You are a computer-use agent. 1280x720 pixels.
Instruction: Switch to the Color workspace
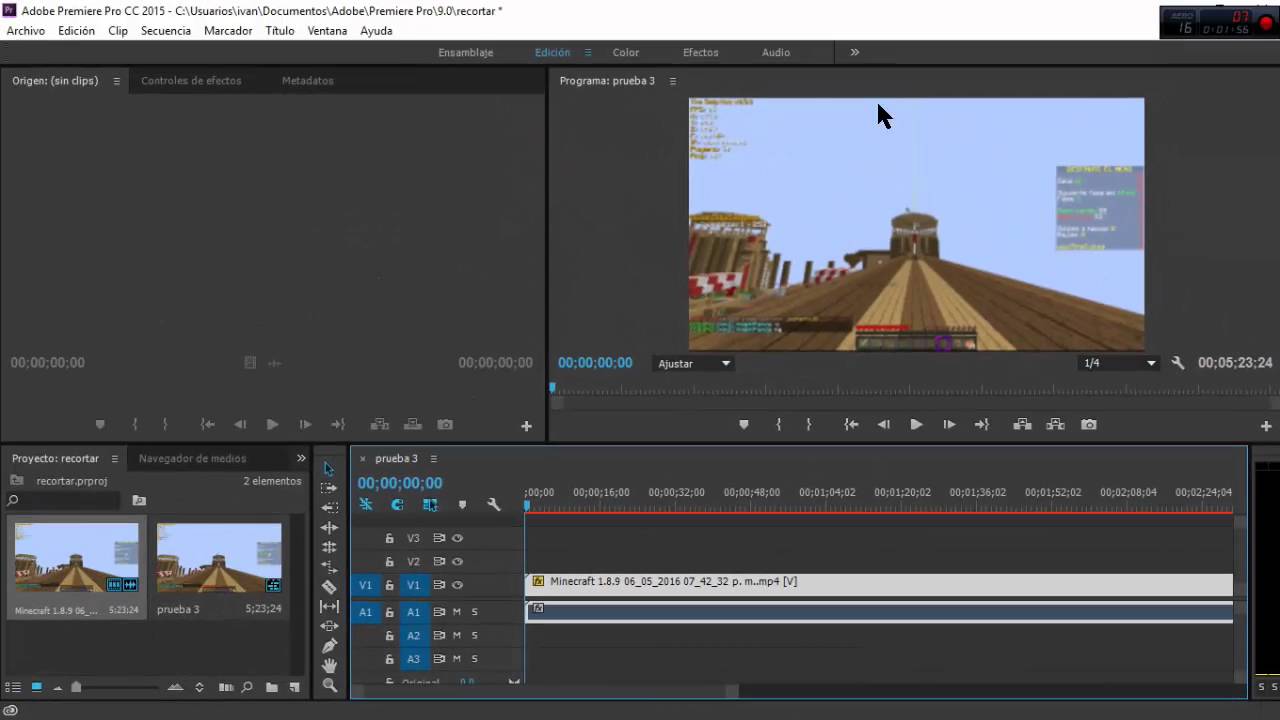[625, 52]
